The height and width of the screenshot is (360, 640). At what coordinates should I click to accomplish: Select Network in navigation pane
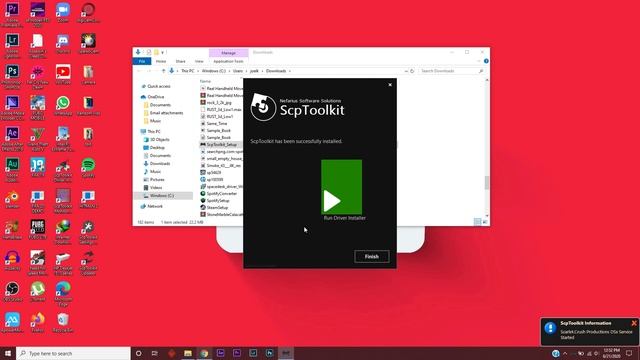[x=155, y=206]
